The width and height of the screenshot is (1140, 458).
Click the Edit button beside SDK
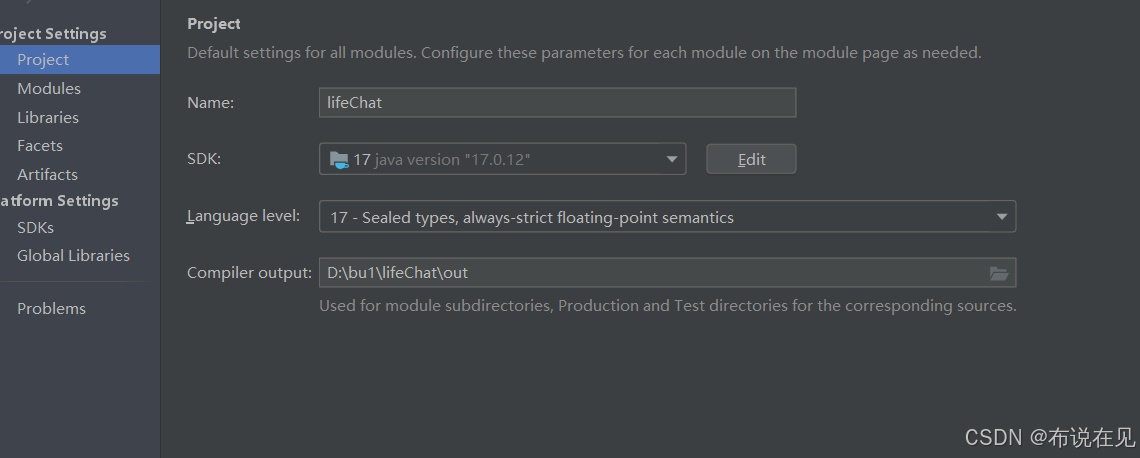click(751, 159)
